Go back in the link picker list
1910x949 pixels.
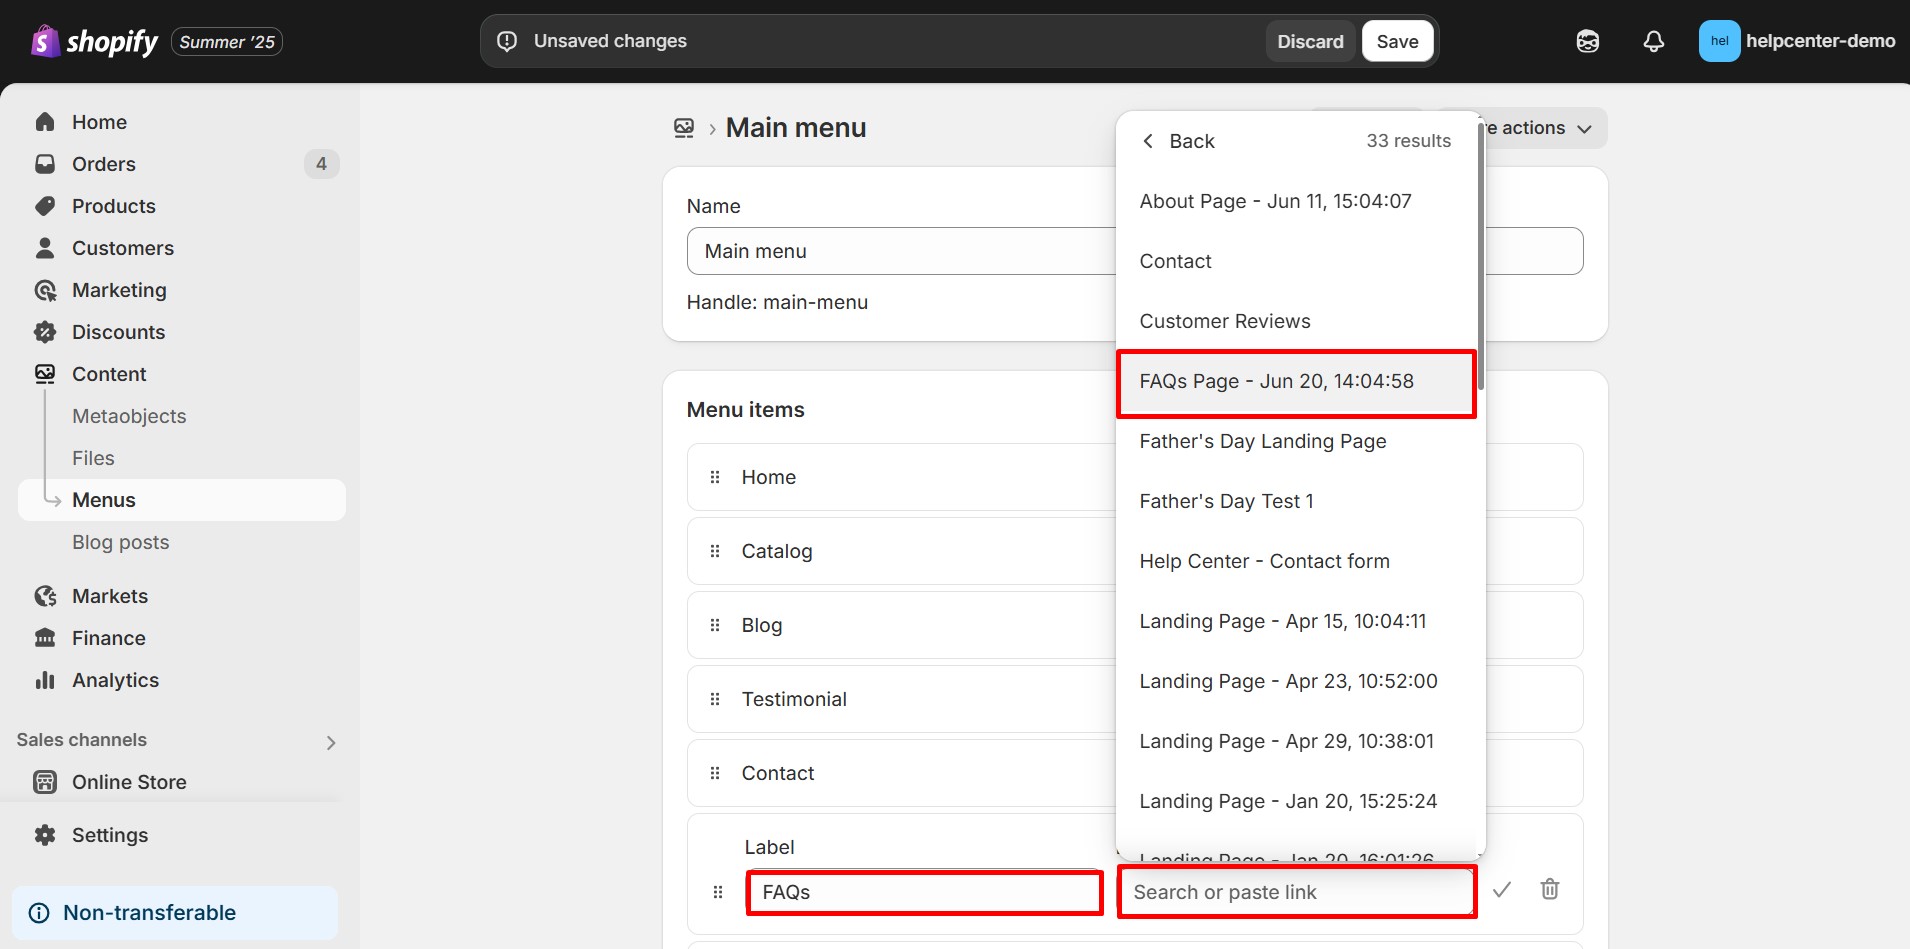click(1178, 141)
